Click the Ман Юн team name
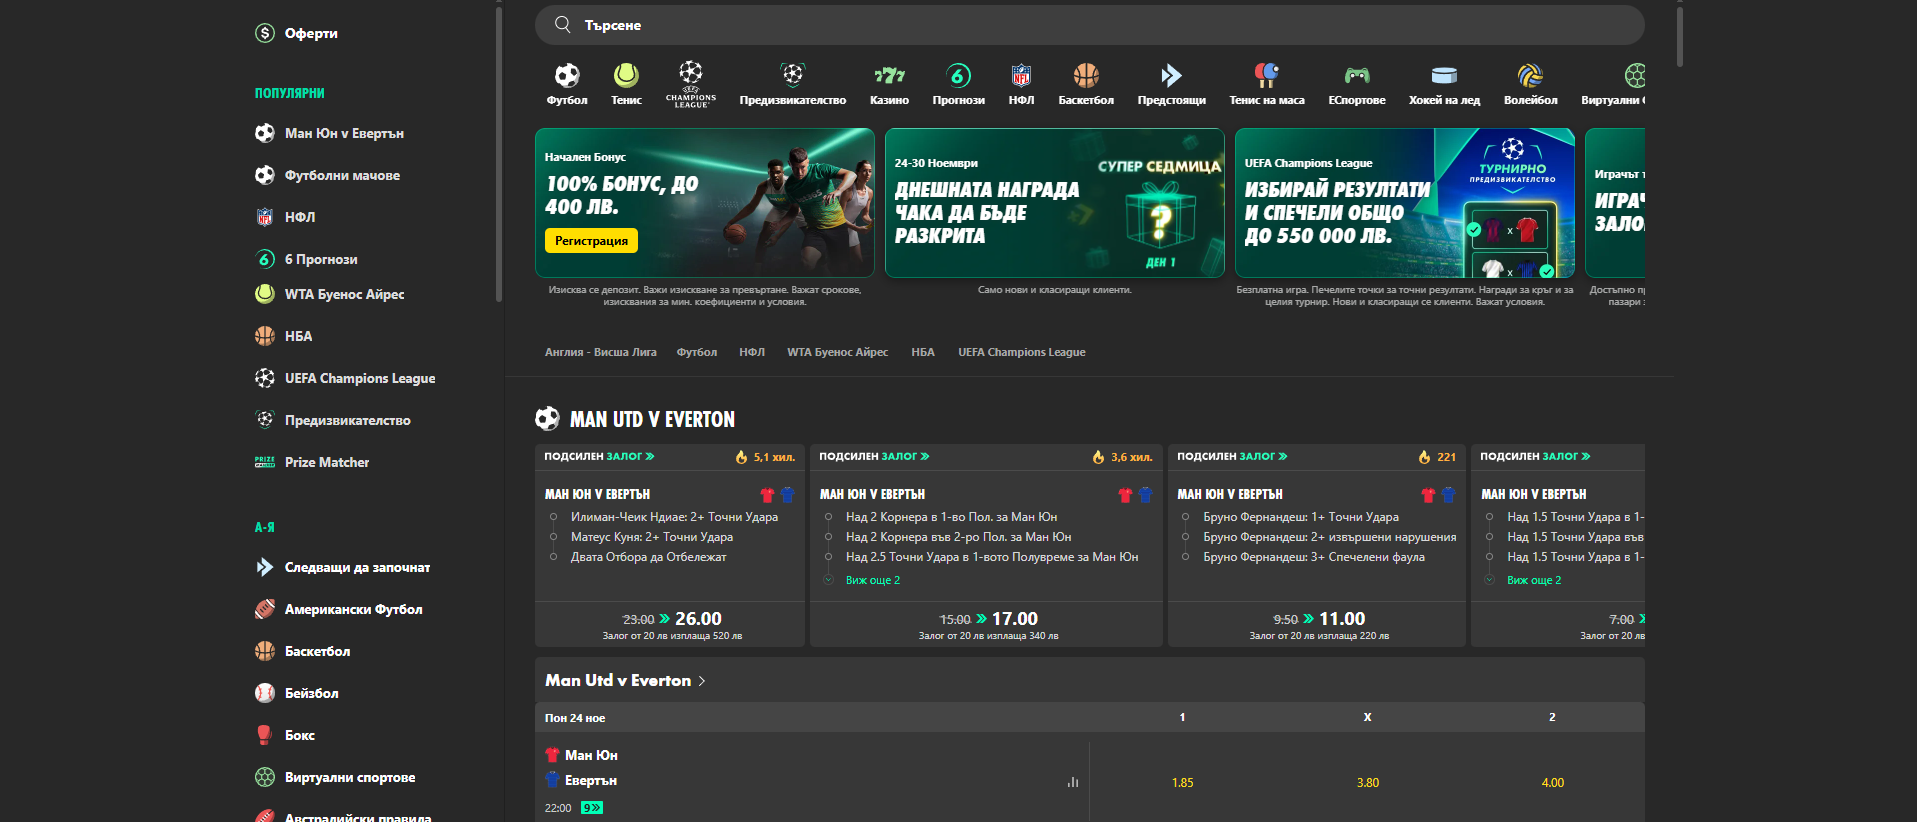Viewport: 1917px width, 822px height. [591, 755]
